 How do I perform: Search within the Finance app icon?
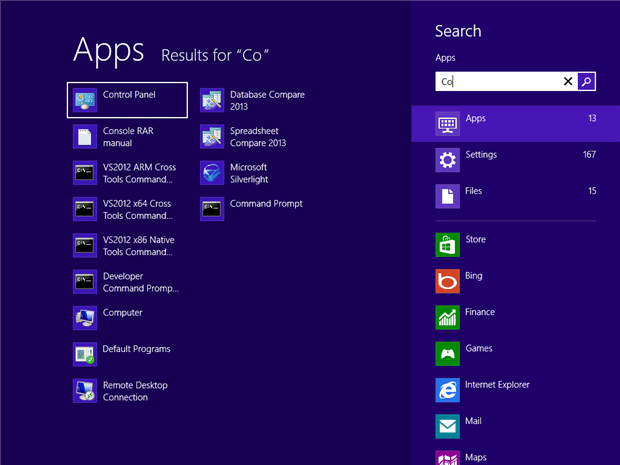click(x=447, y=318)
